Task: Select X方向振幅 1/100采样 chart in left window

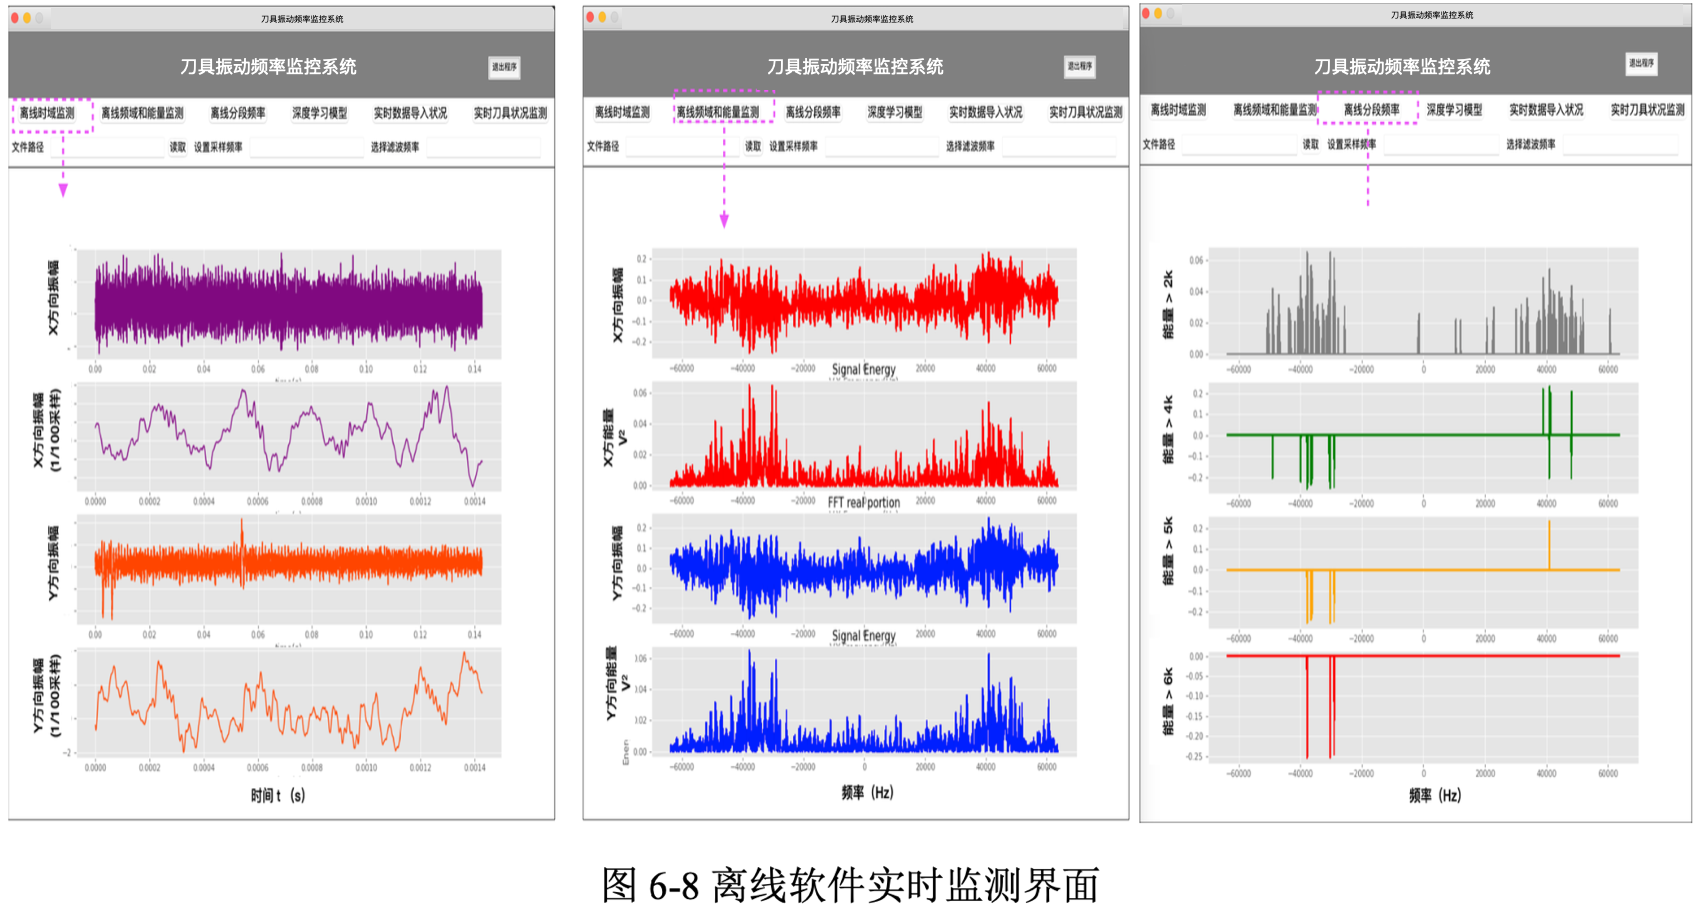Action: pyautogui.click(x=289, y=437)
